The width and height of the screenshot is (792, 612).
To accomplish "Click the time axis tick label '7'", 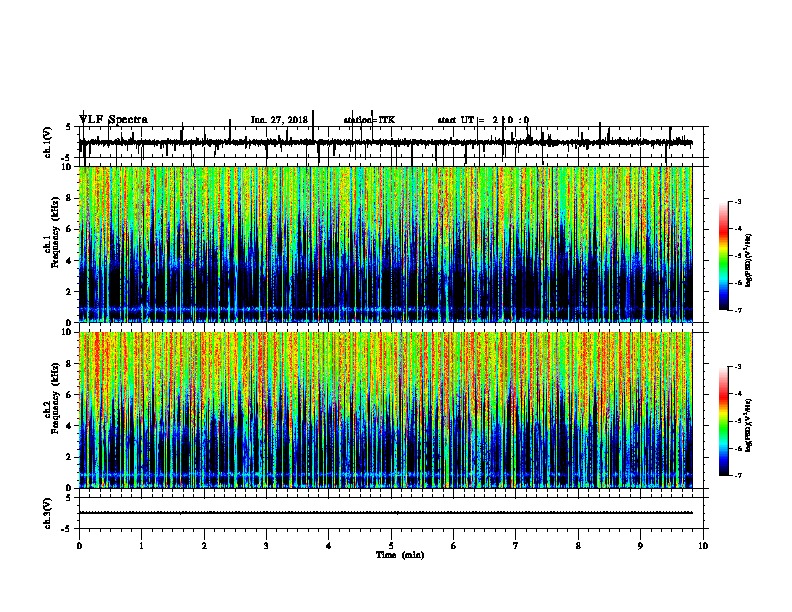I will (x=516, y=546).
